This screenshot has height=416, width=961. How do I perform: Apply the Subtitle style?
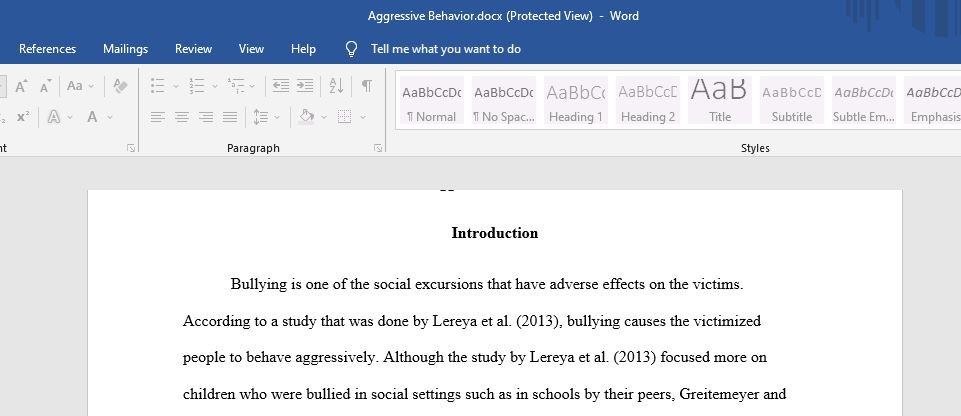(x=792, y=100)
